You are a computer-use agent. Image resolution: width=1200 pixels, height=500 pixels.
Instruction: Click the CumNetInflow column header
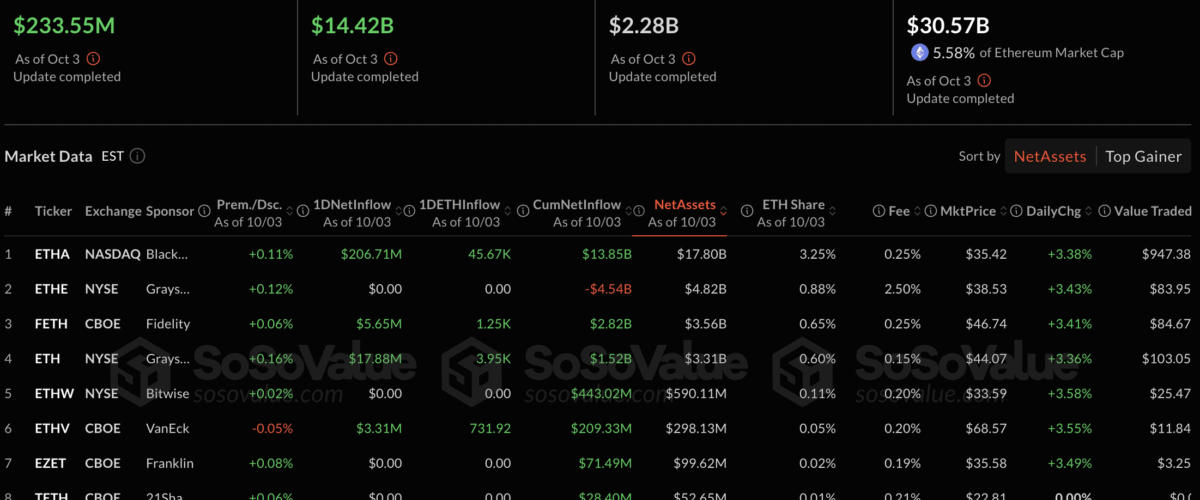coord(576,205)
